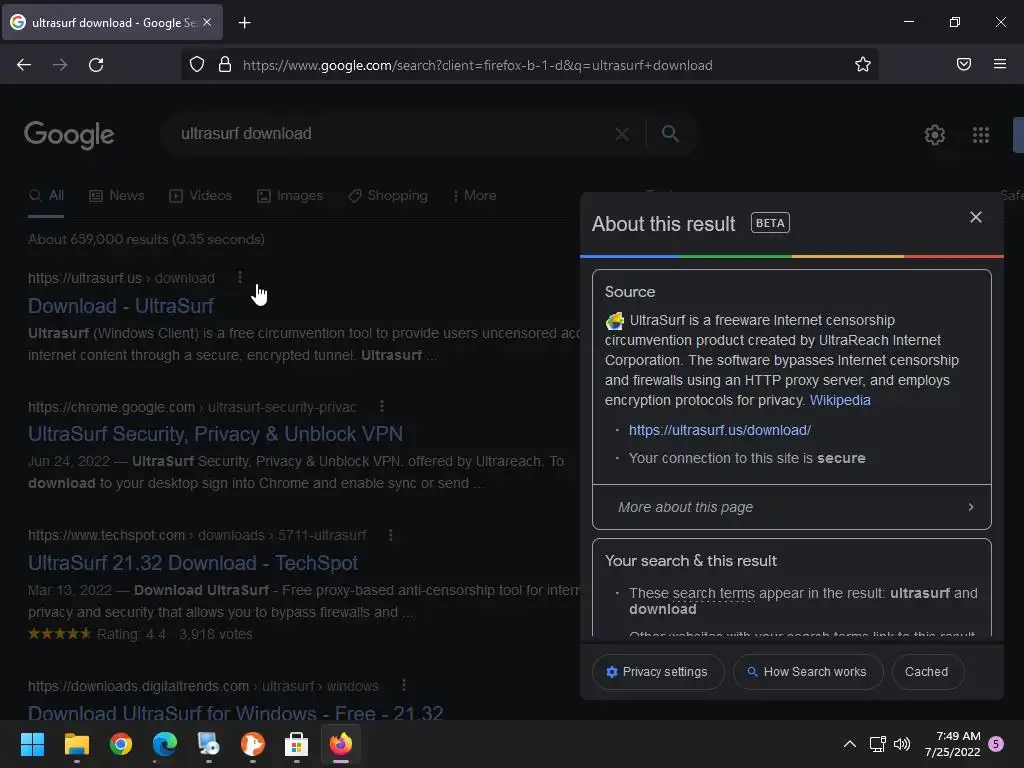Open How Search works

808,671
